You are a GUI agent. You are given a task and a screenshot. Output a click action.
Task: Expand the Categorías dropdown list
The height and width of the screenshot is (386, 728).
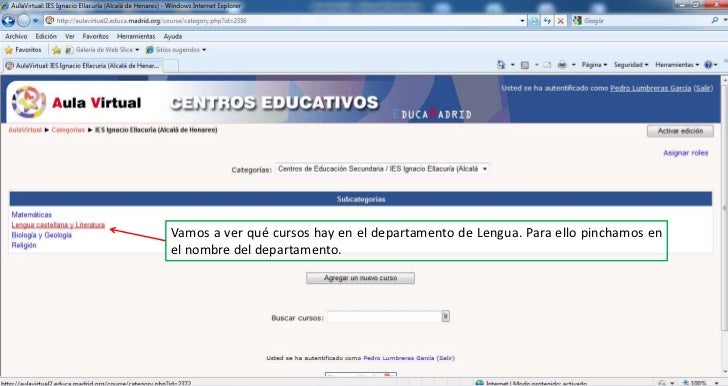pos(484,169)
